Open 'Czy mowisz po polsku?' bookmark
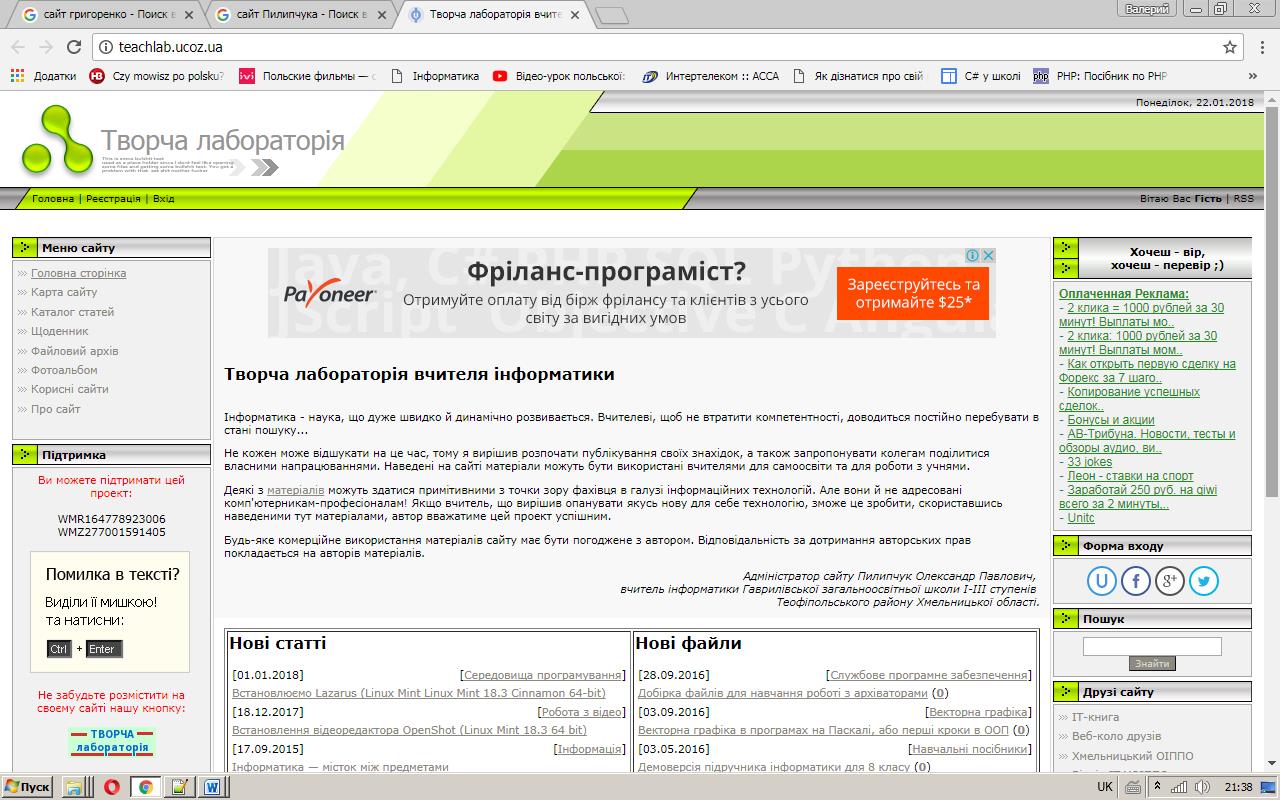This screenshot has height=800, width=1280. pyautogui.click(x=157, y=76)
